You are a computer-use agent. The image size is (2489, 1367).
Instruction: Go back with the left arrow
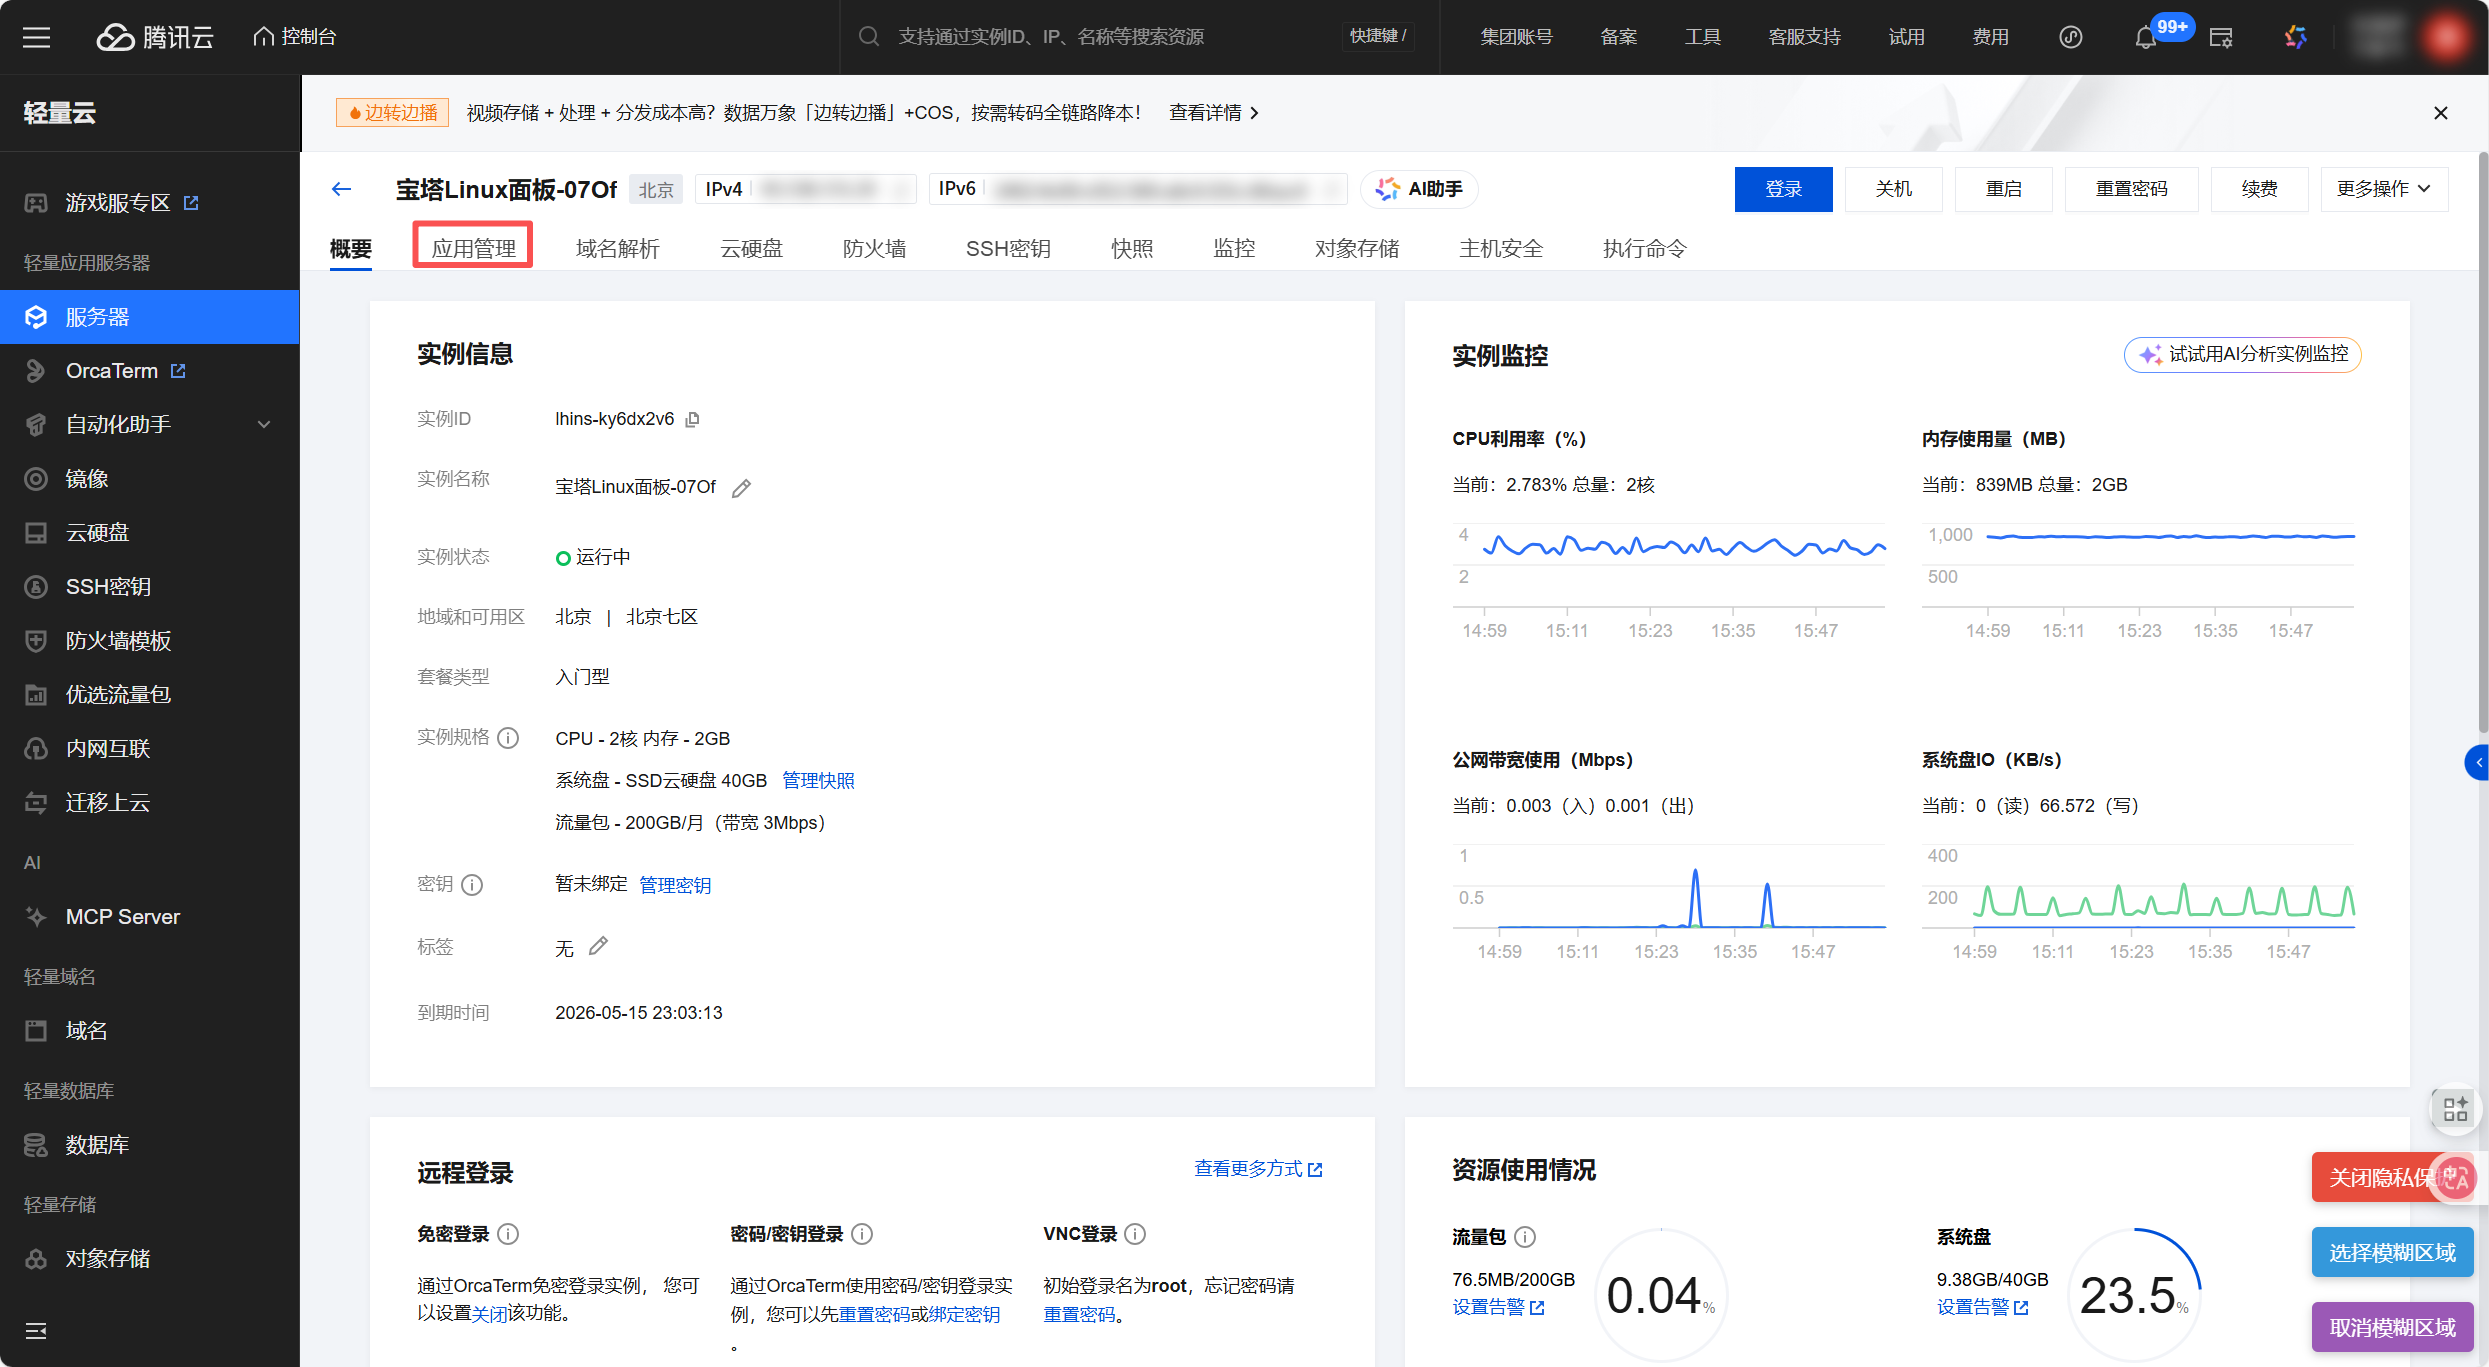pos(341,189)
